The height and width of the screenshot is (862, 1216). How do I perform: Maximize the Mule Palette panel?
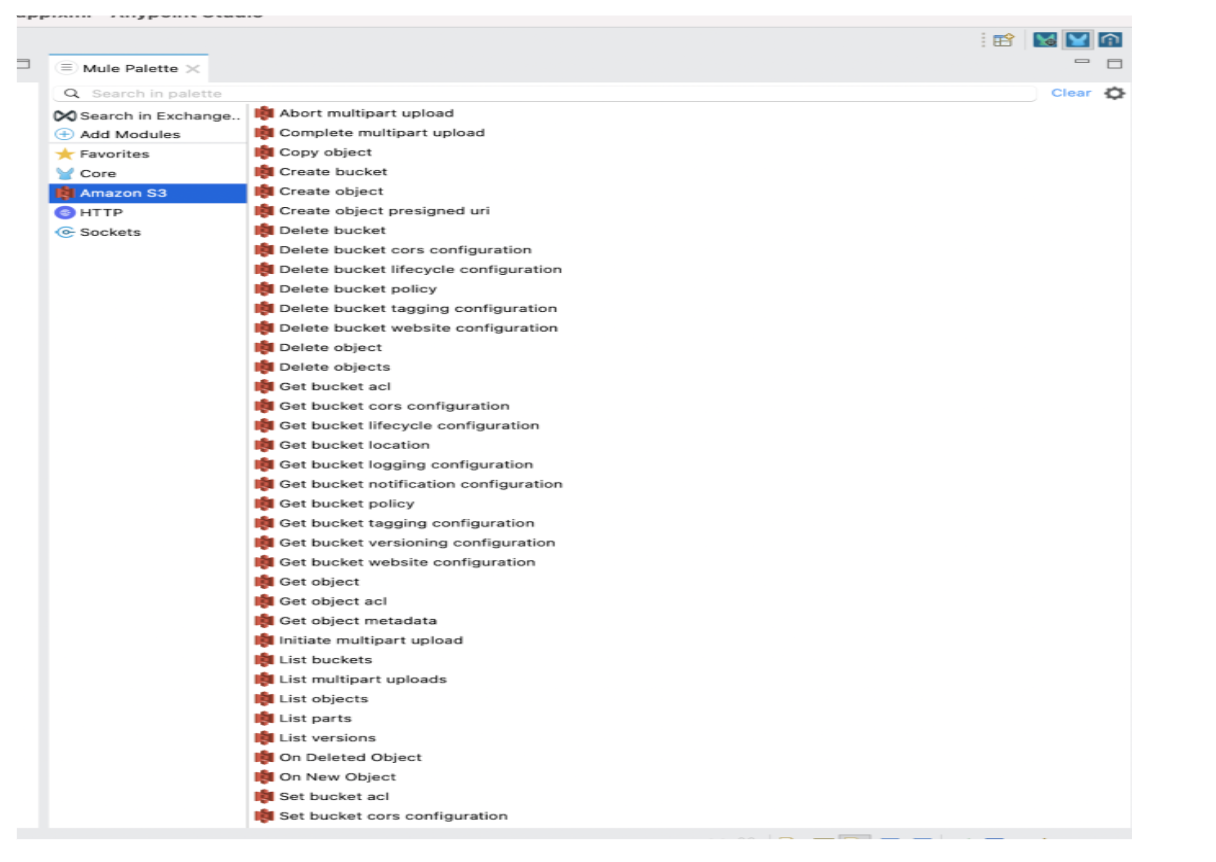[1114, 64]
